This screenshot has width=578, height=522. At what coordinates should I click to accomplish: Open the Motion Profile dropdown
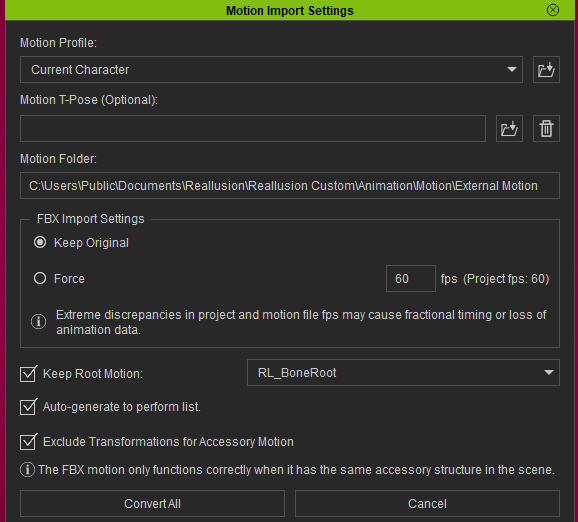271,70
